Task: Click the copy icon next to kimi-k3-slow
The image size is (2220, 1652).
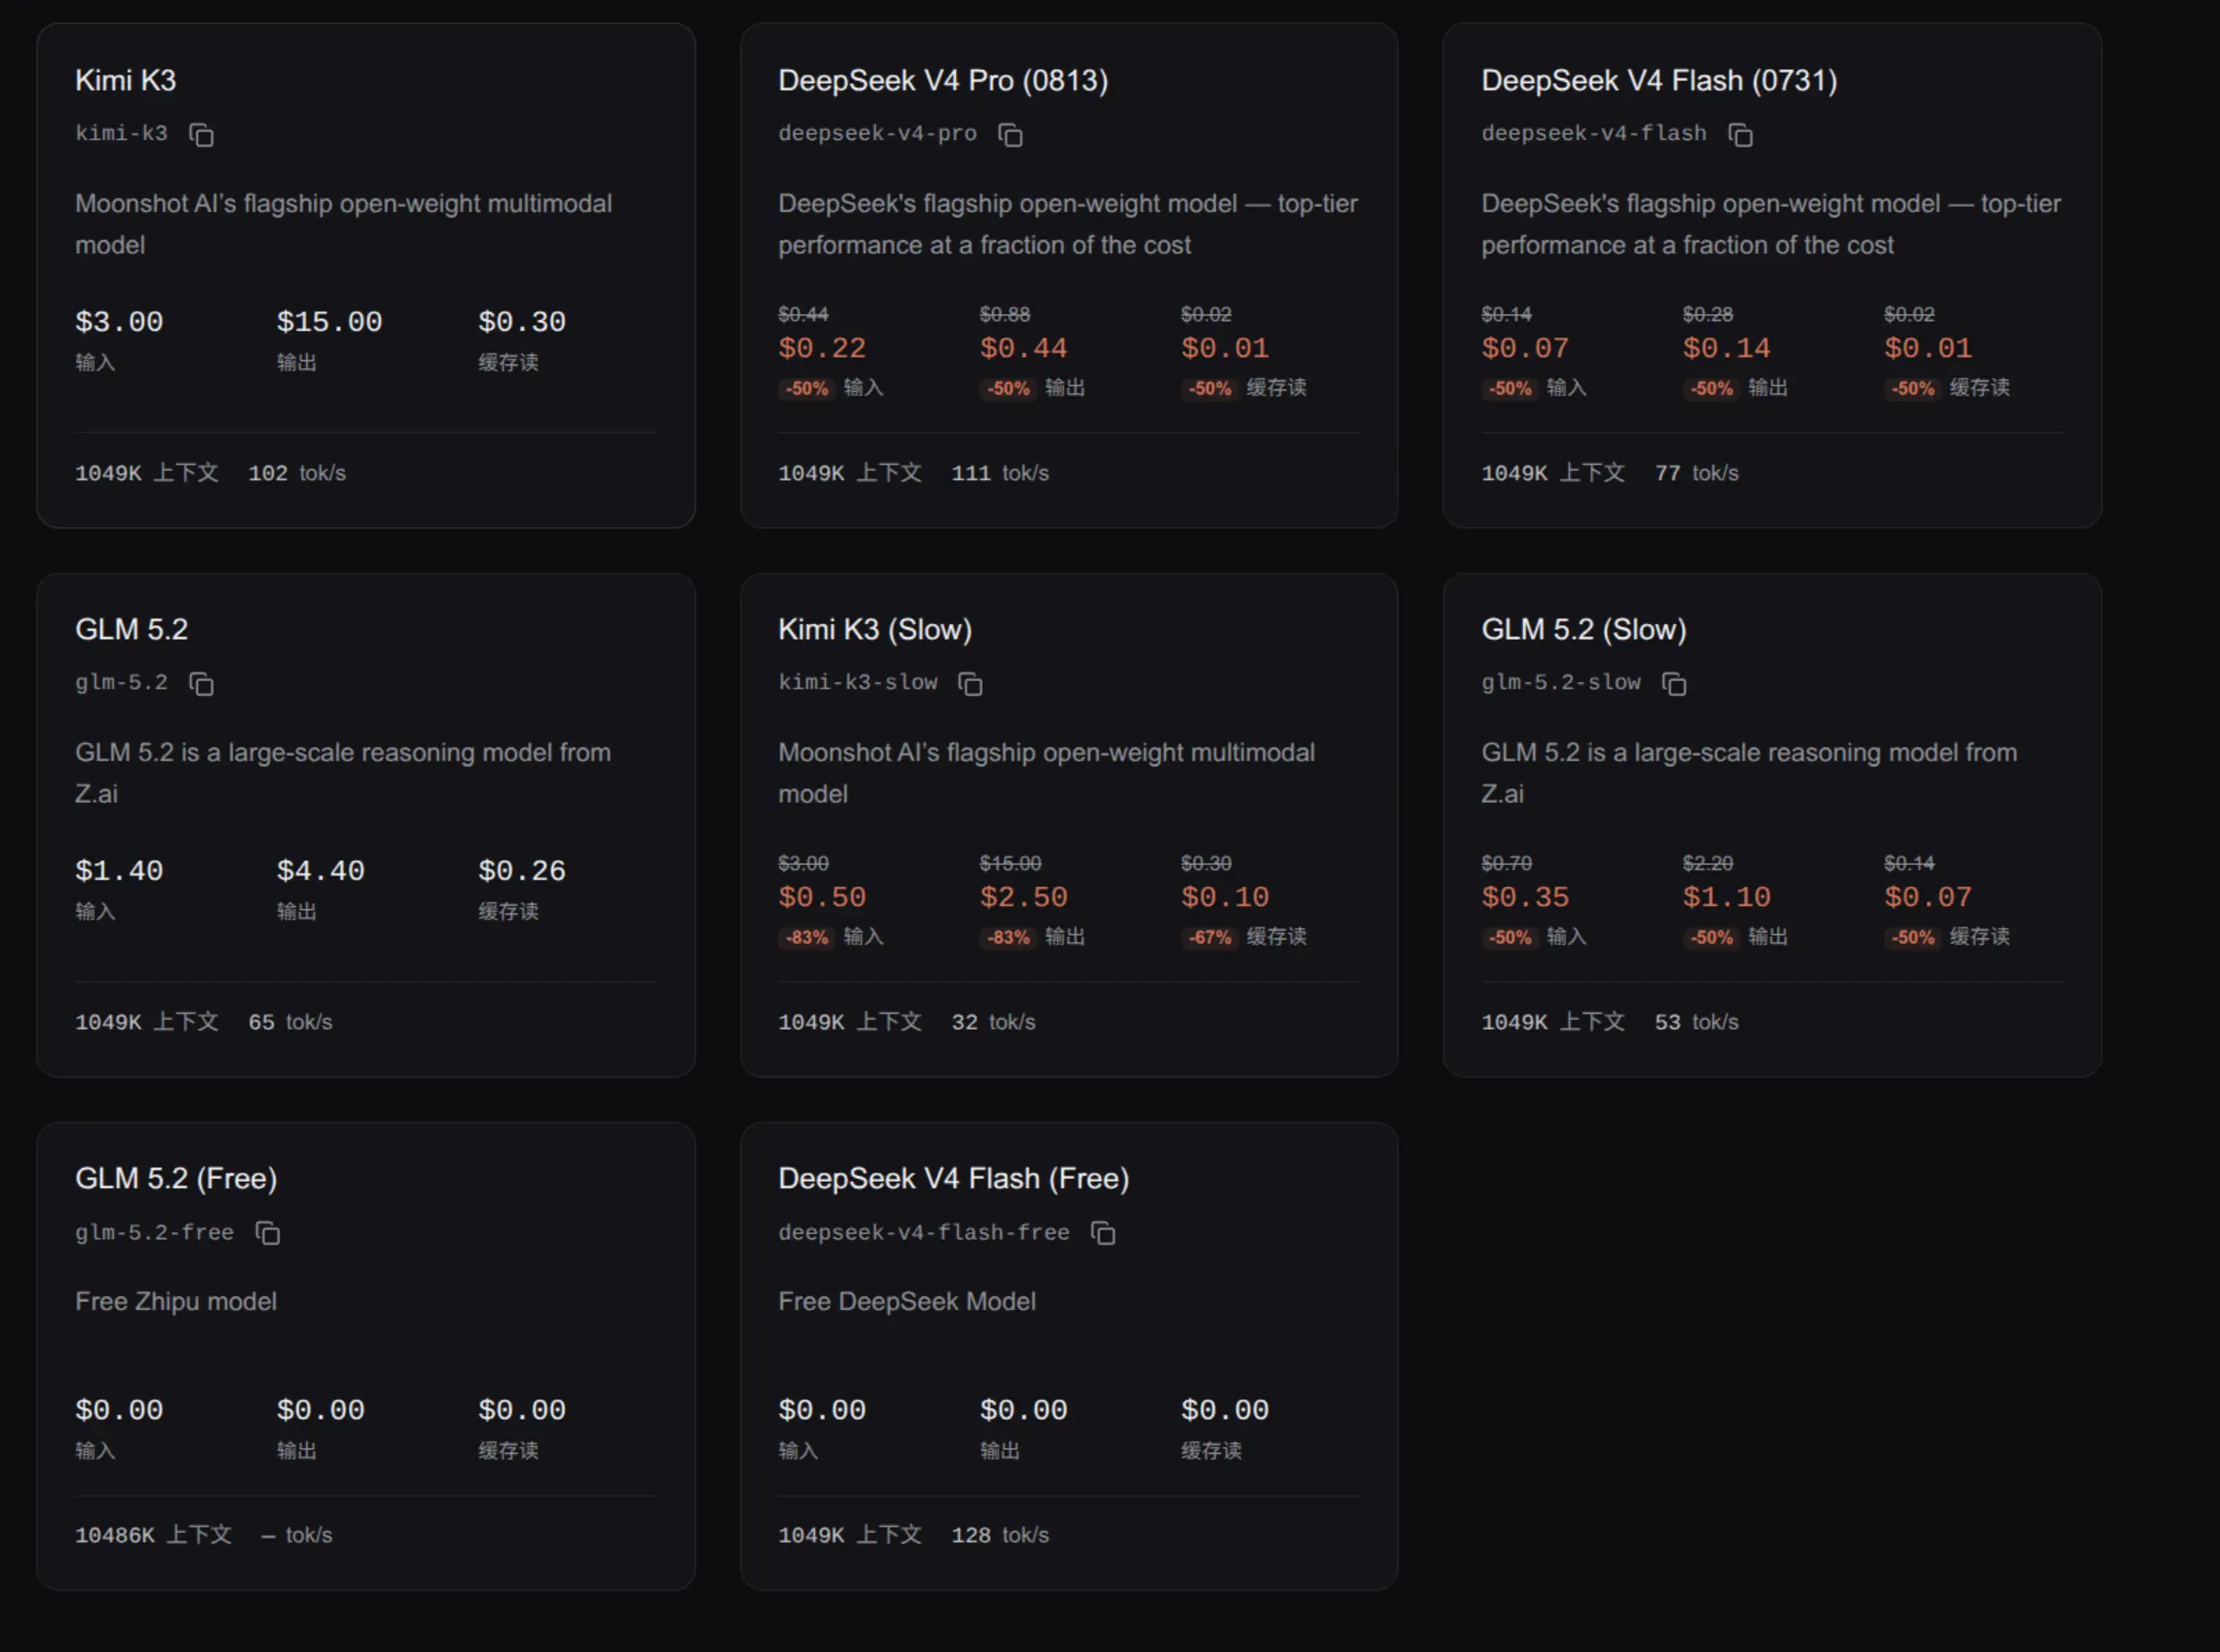Action: click(970, 684)
